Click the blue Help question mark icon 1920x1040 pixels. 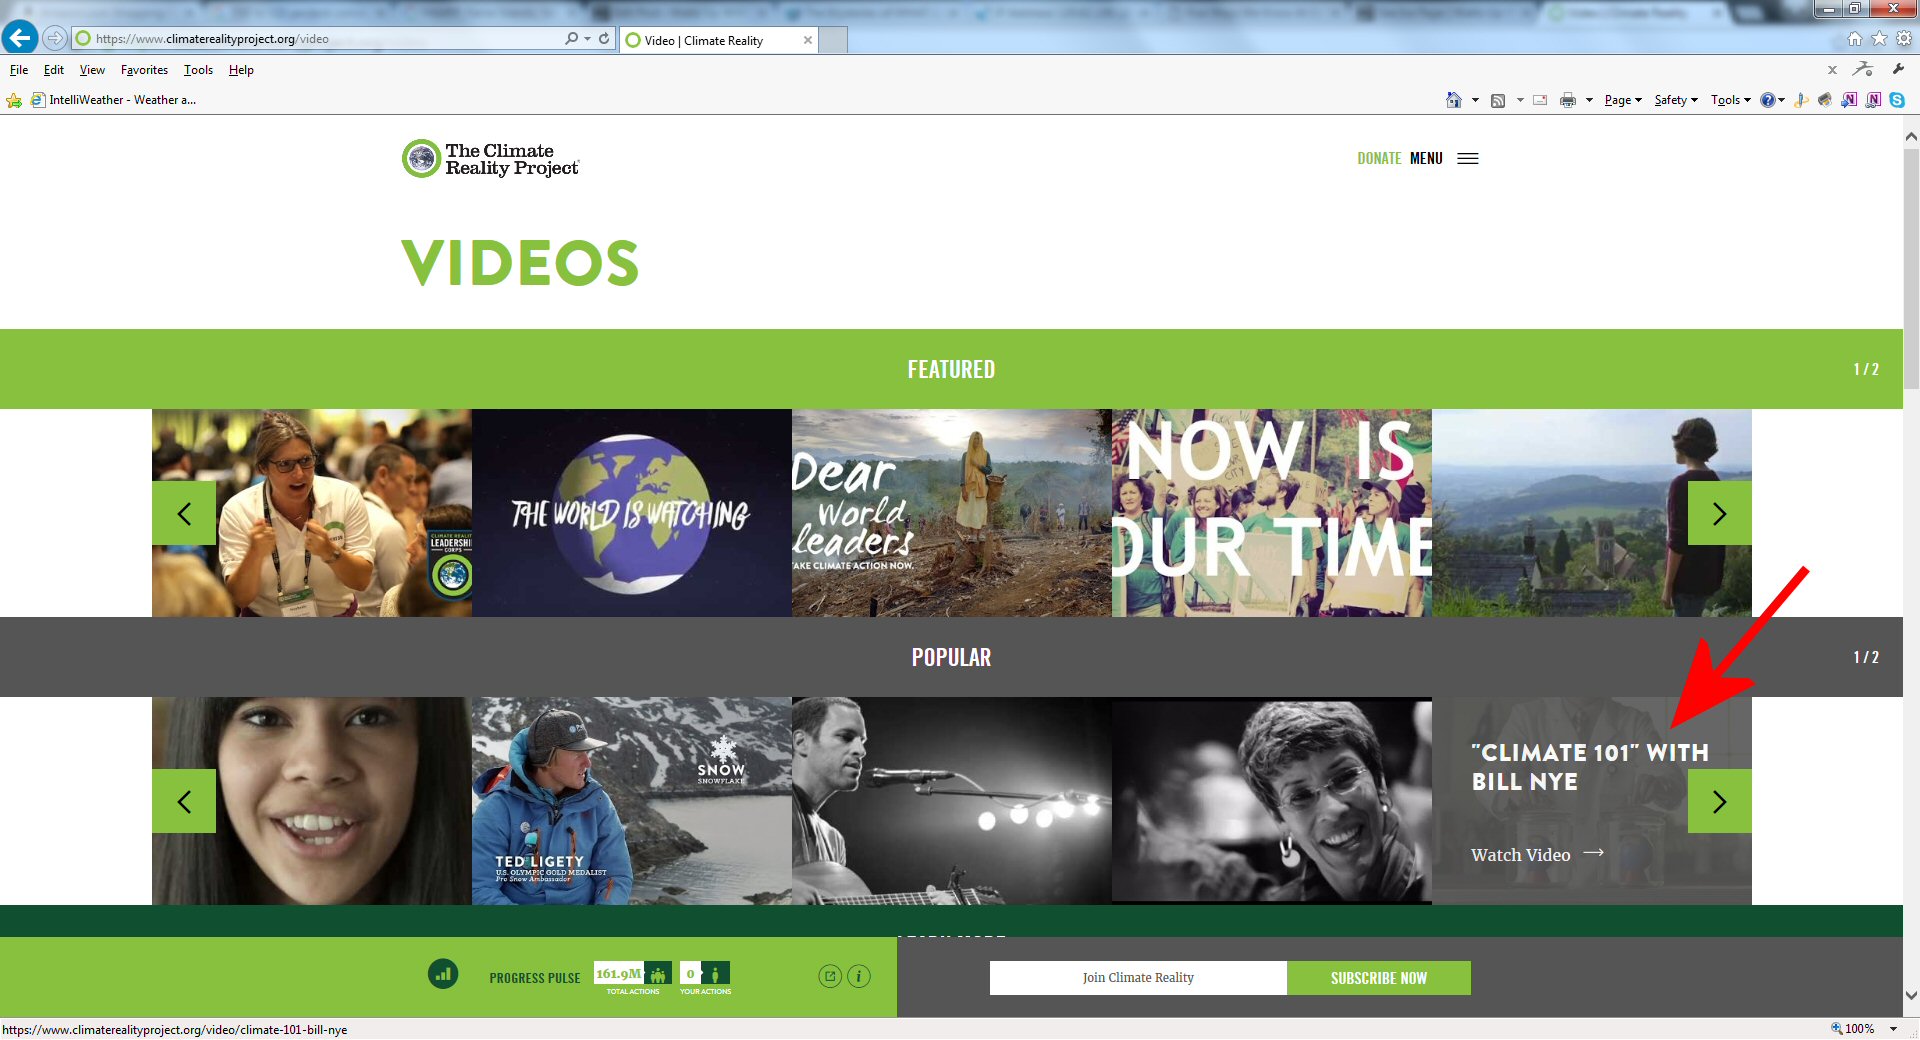[1768, 100]
